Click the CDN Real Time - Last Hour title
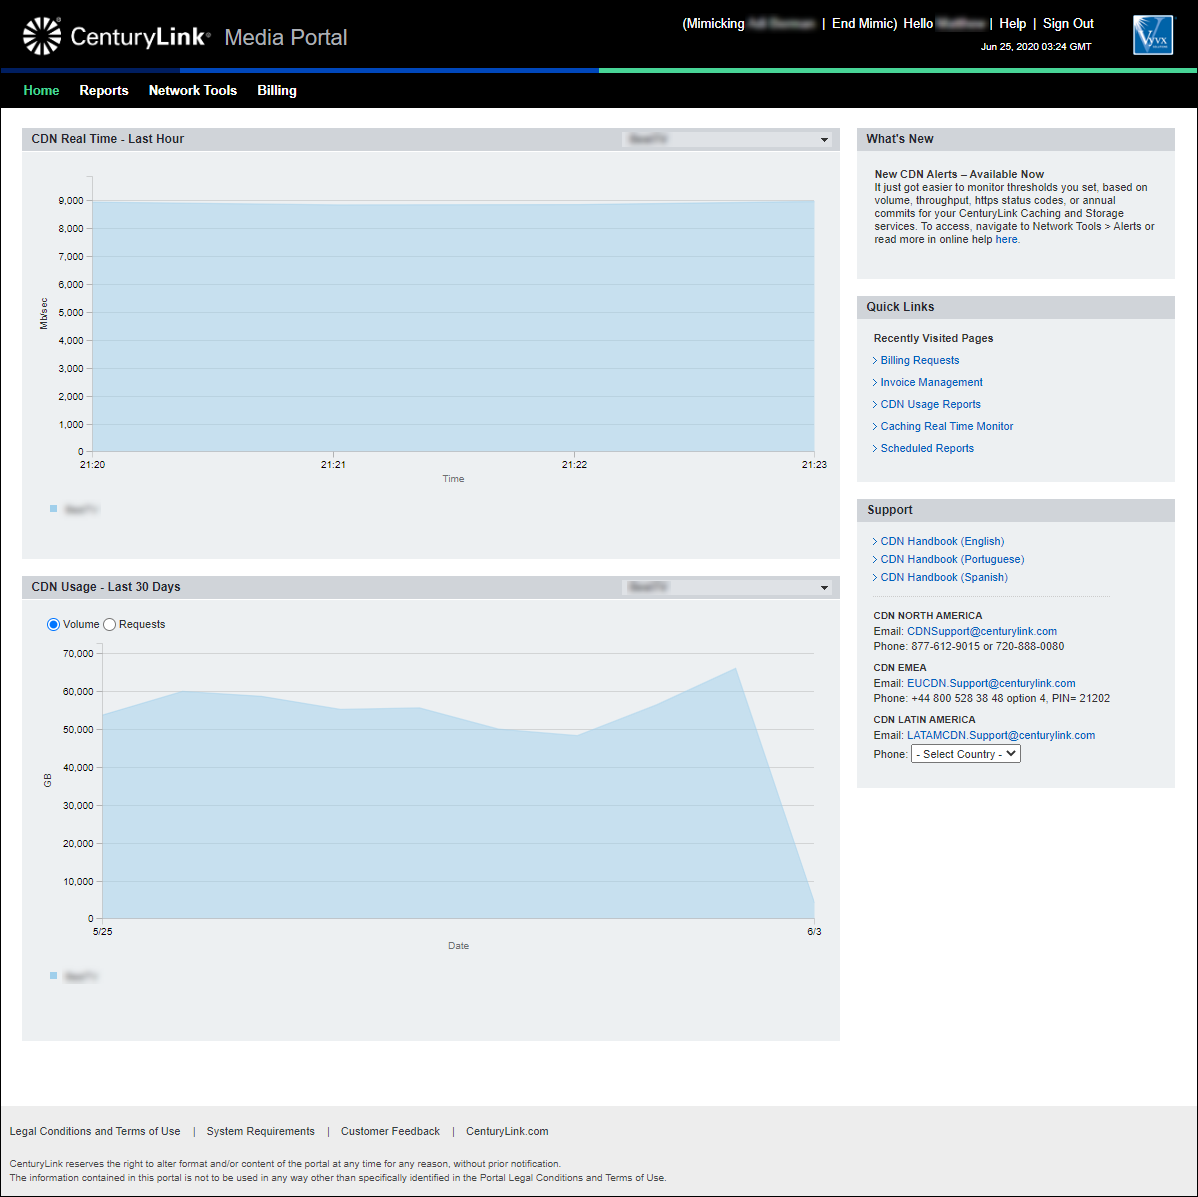The width and height of the screenshot is (1198, 1197). tap(108, 139)
